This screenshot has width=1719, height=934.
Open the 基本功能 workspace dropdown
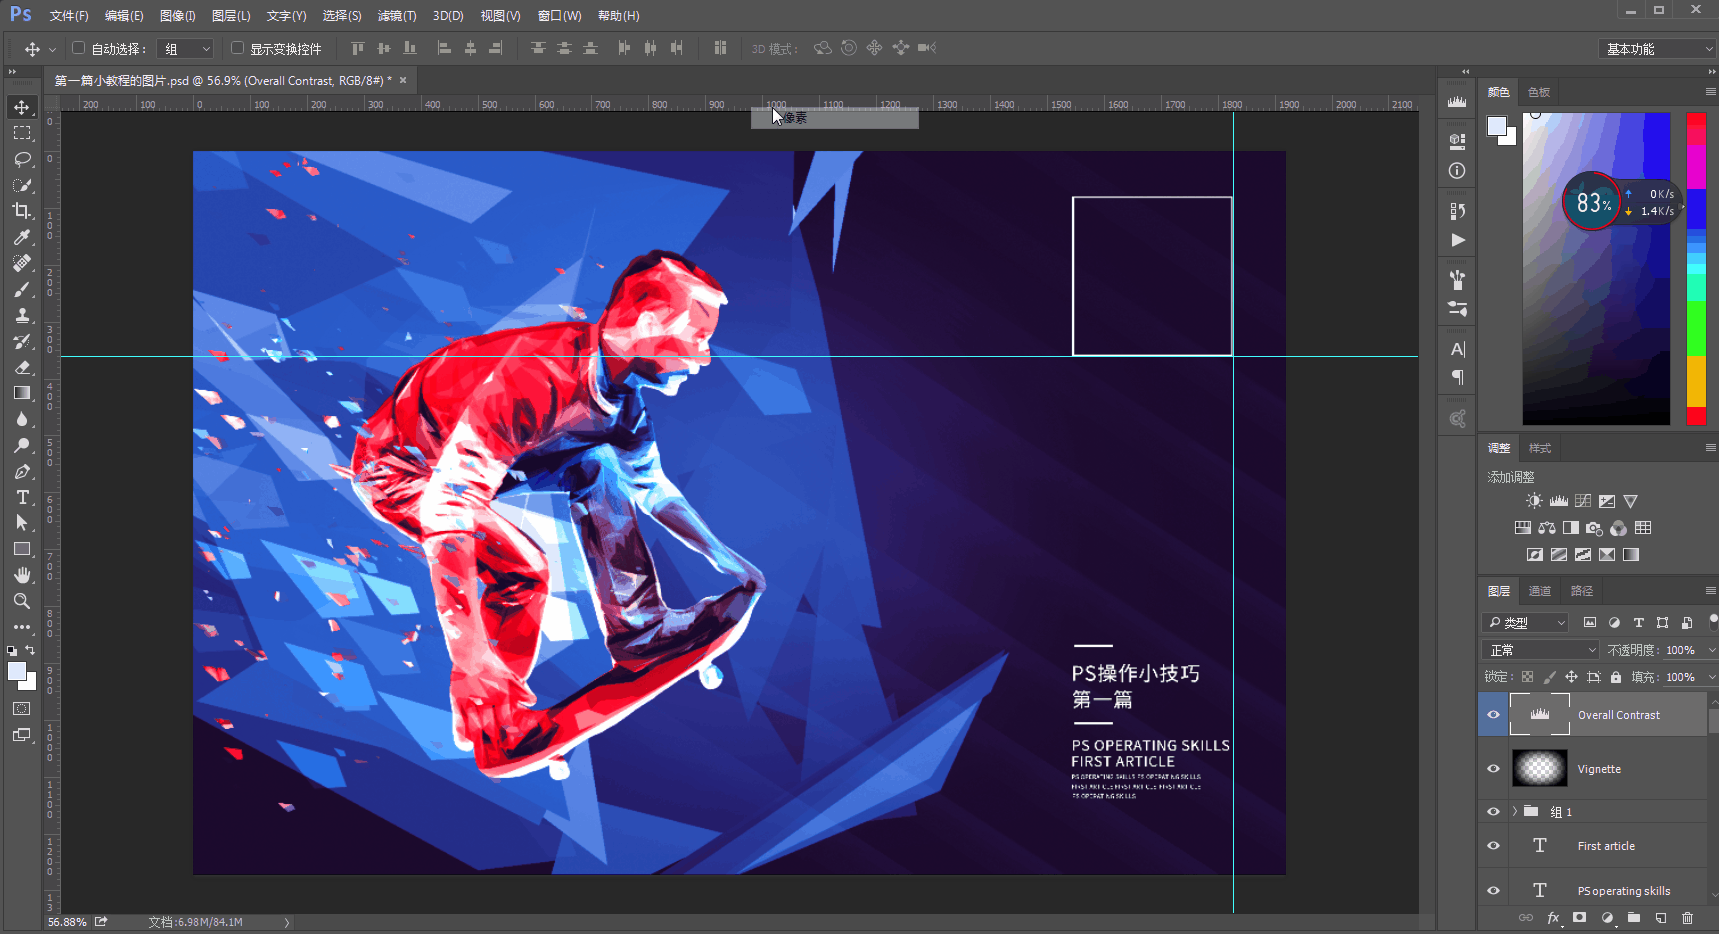1656,49
